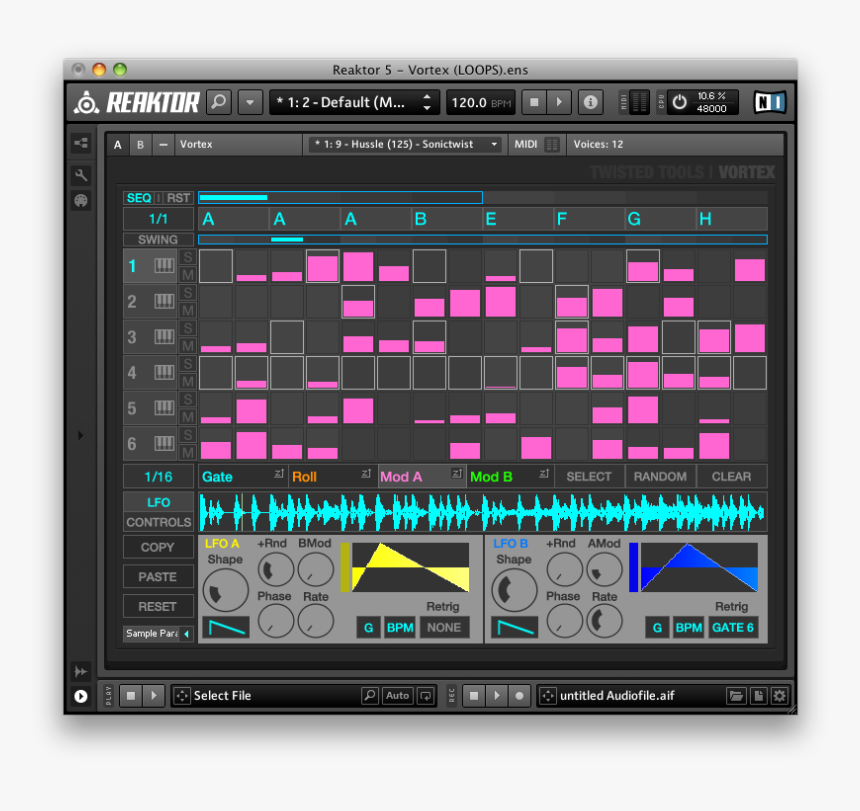Show the LFO page

[159, 502]
